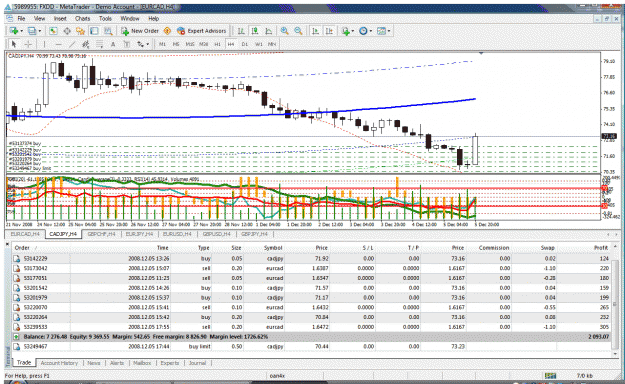Select the Text Label tool

127,44
